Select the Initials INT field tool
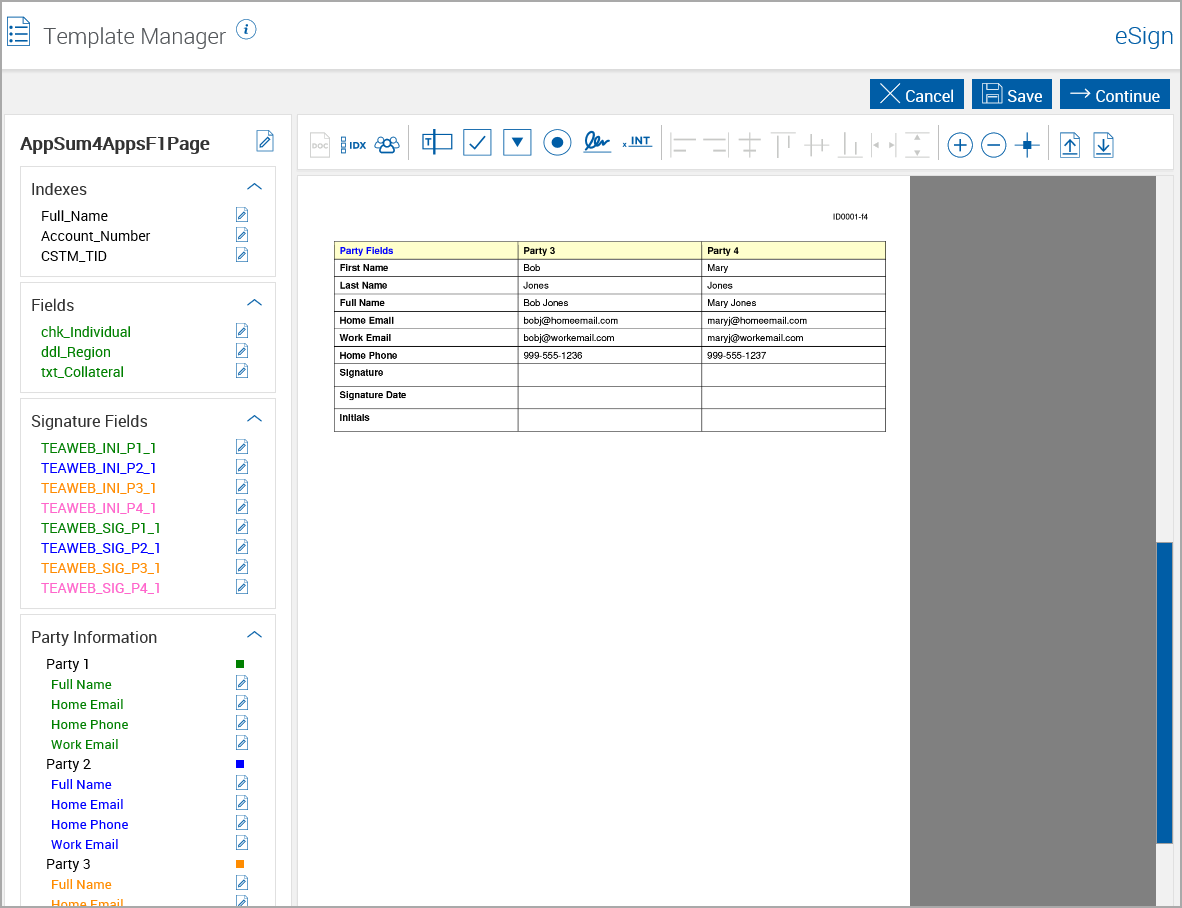The image size is (1182, 908). (x=637, y=141)
